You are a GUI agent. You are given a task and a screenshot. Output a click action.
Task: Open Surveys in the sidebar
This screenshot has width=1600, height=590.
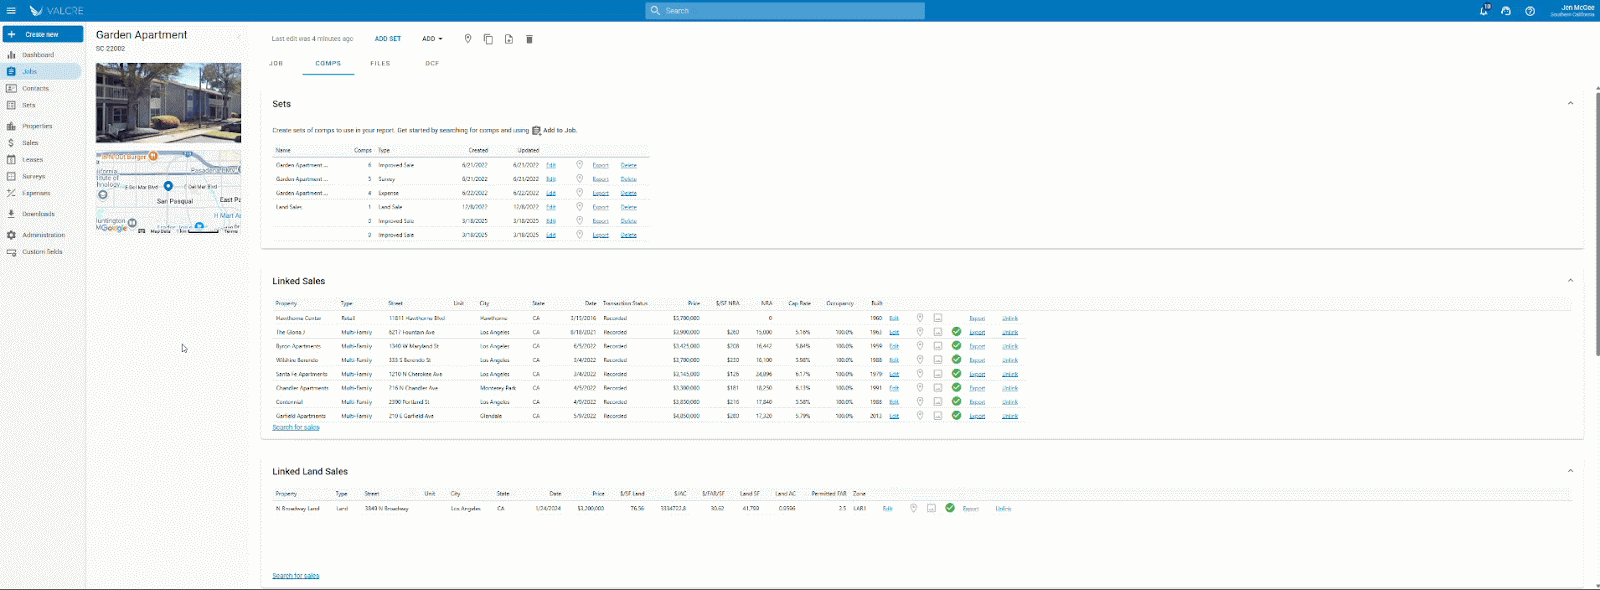tap(33, 176)
